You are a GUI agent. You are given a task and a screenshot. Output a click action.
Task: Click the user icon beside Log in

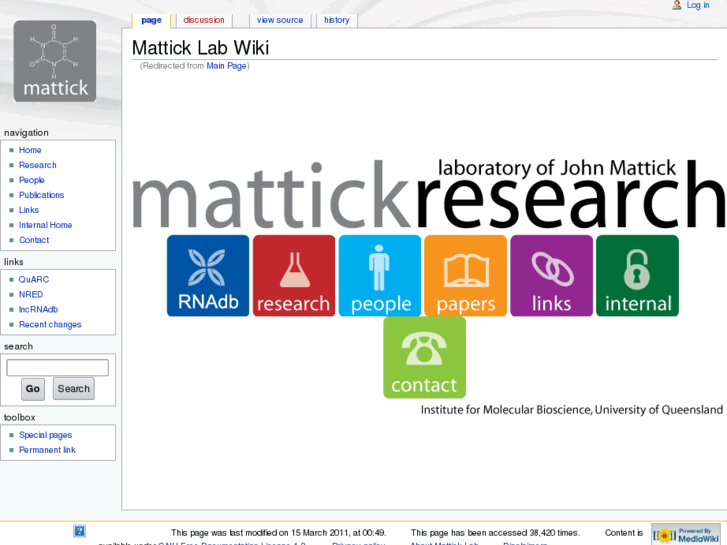(x=677, y=5)
